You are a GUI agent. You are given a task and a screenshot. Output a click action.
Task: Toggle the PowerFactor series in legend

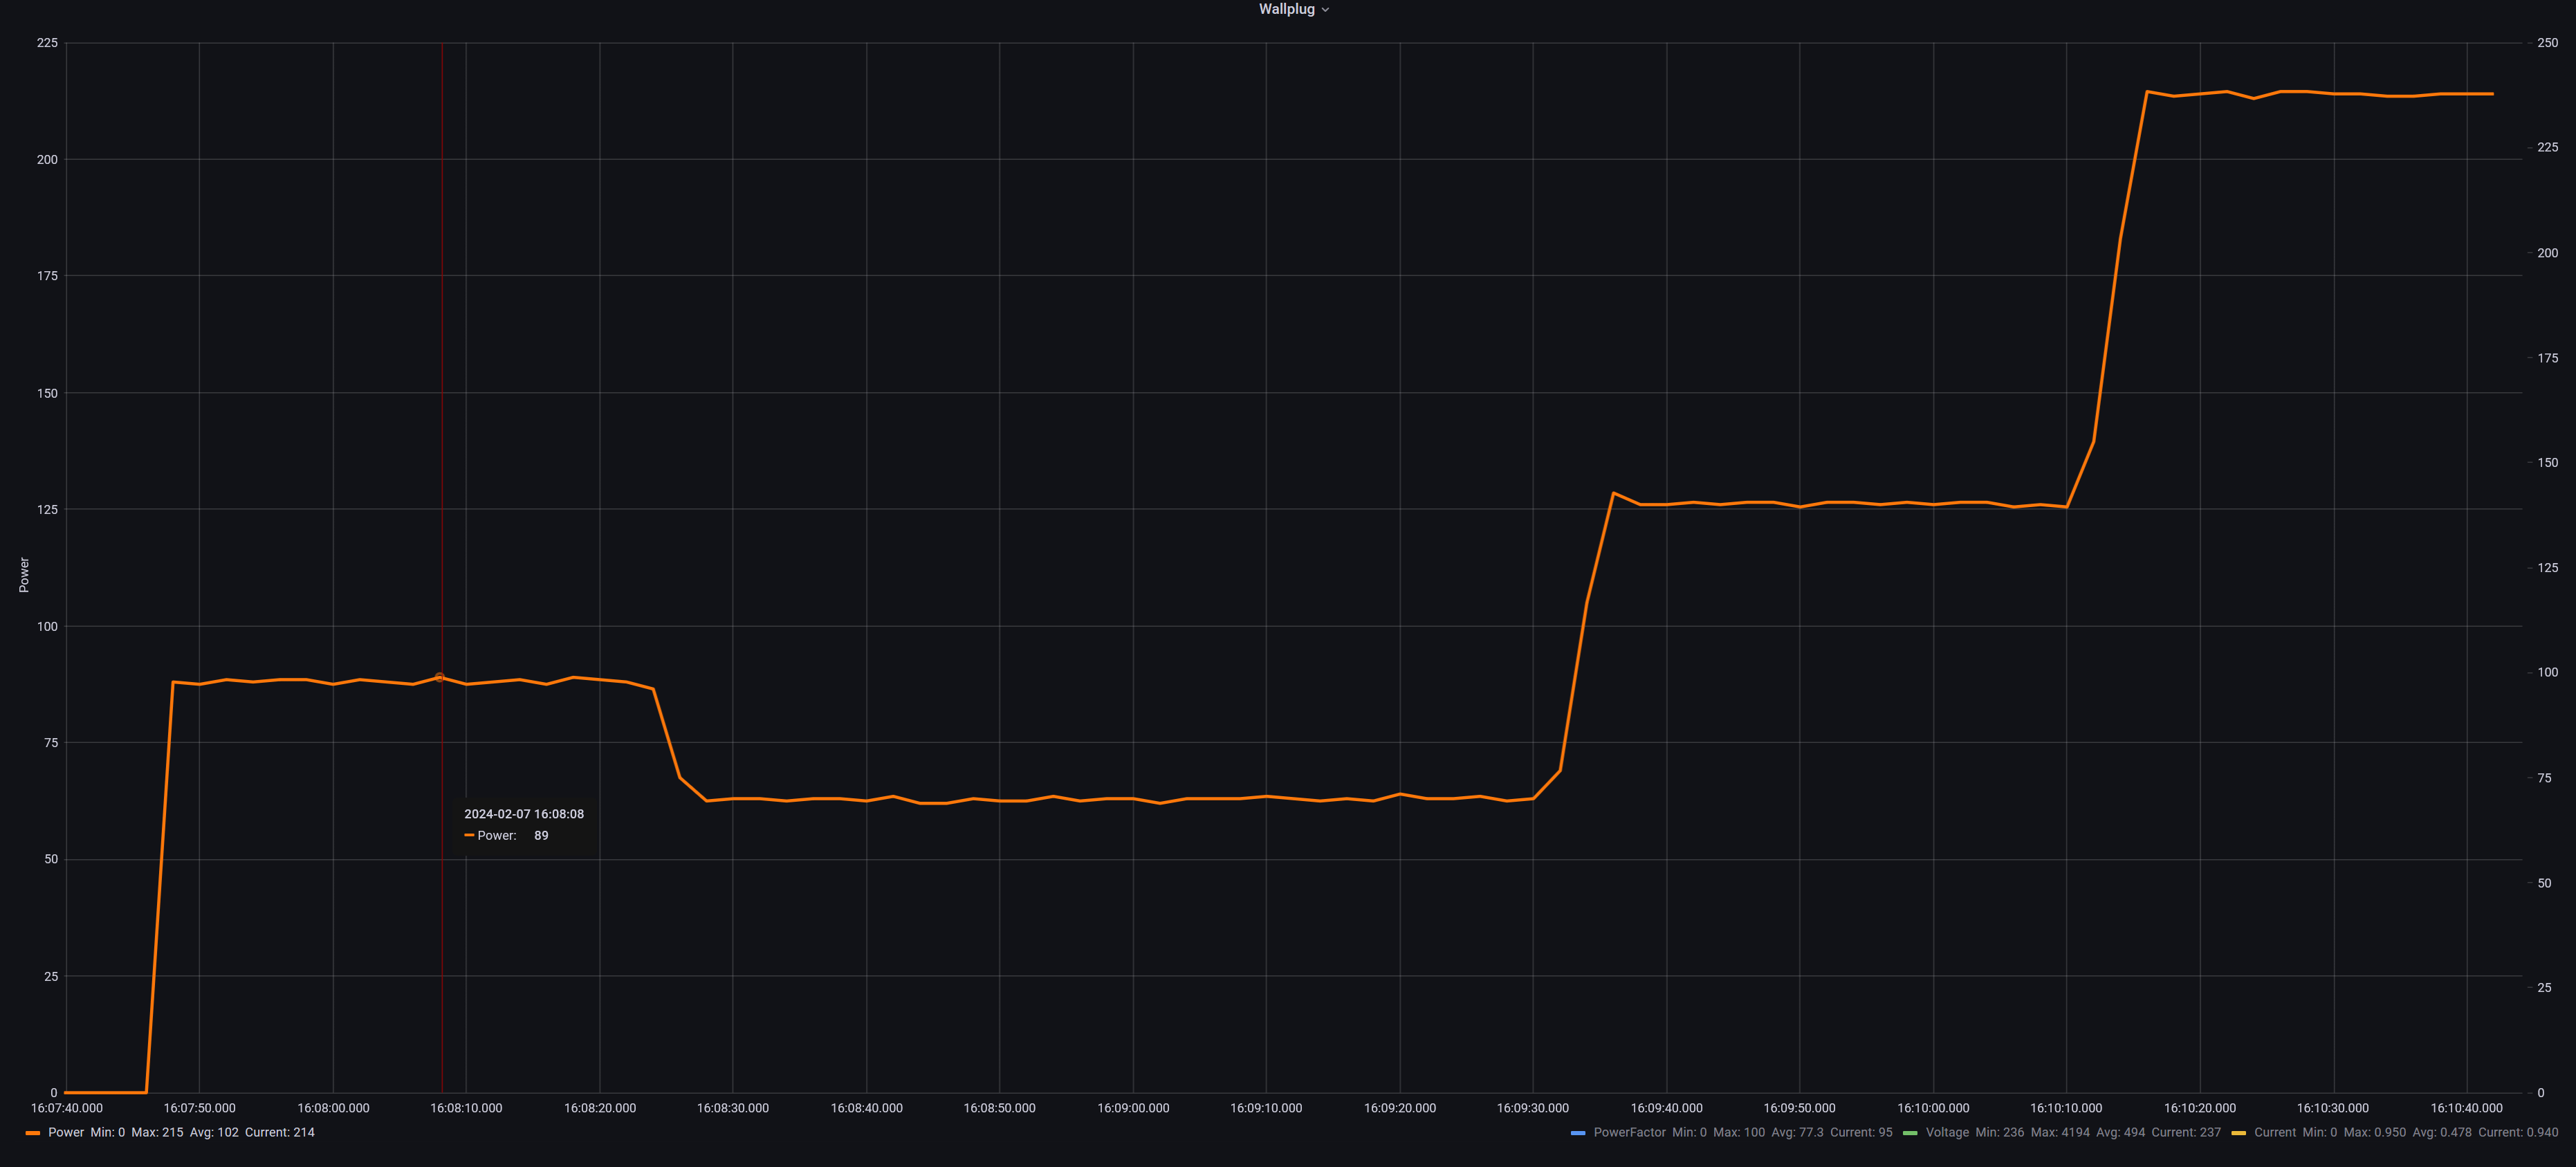pyautogui.click(x=1629, y=1132)
